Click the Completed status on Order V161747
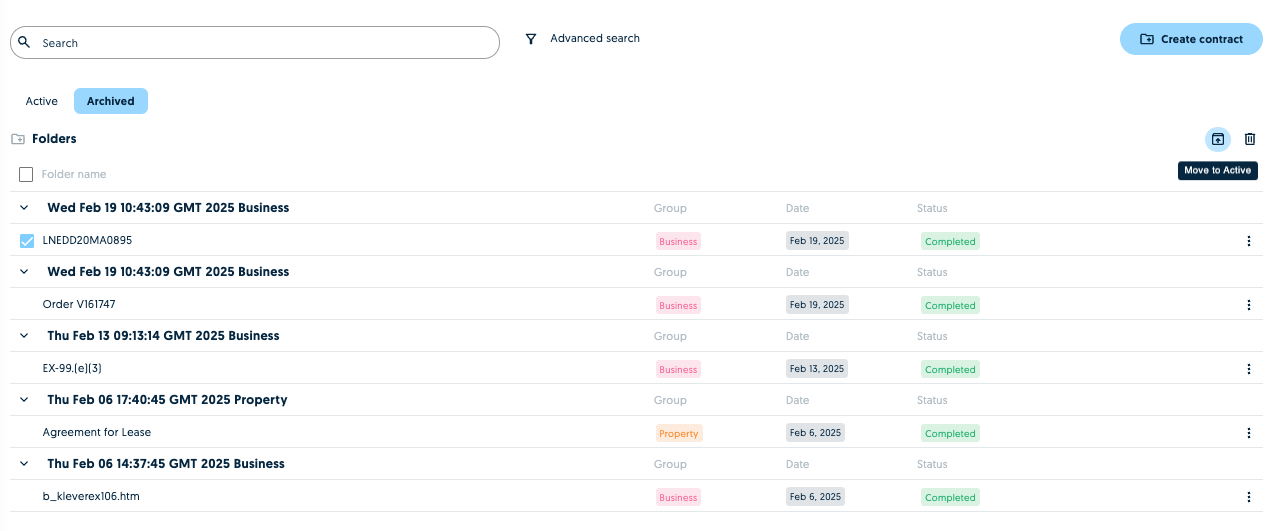The width and height of the screenshot is (1285, 531). click(x=950, y=305)
